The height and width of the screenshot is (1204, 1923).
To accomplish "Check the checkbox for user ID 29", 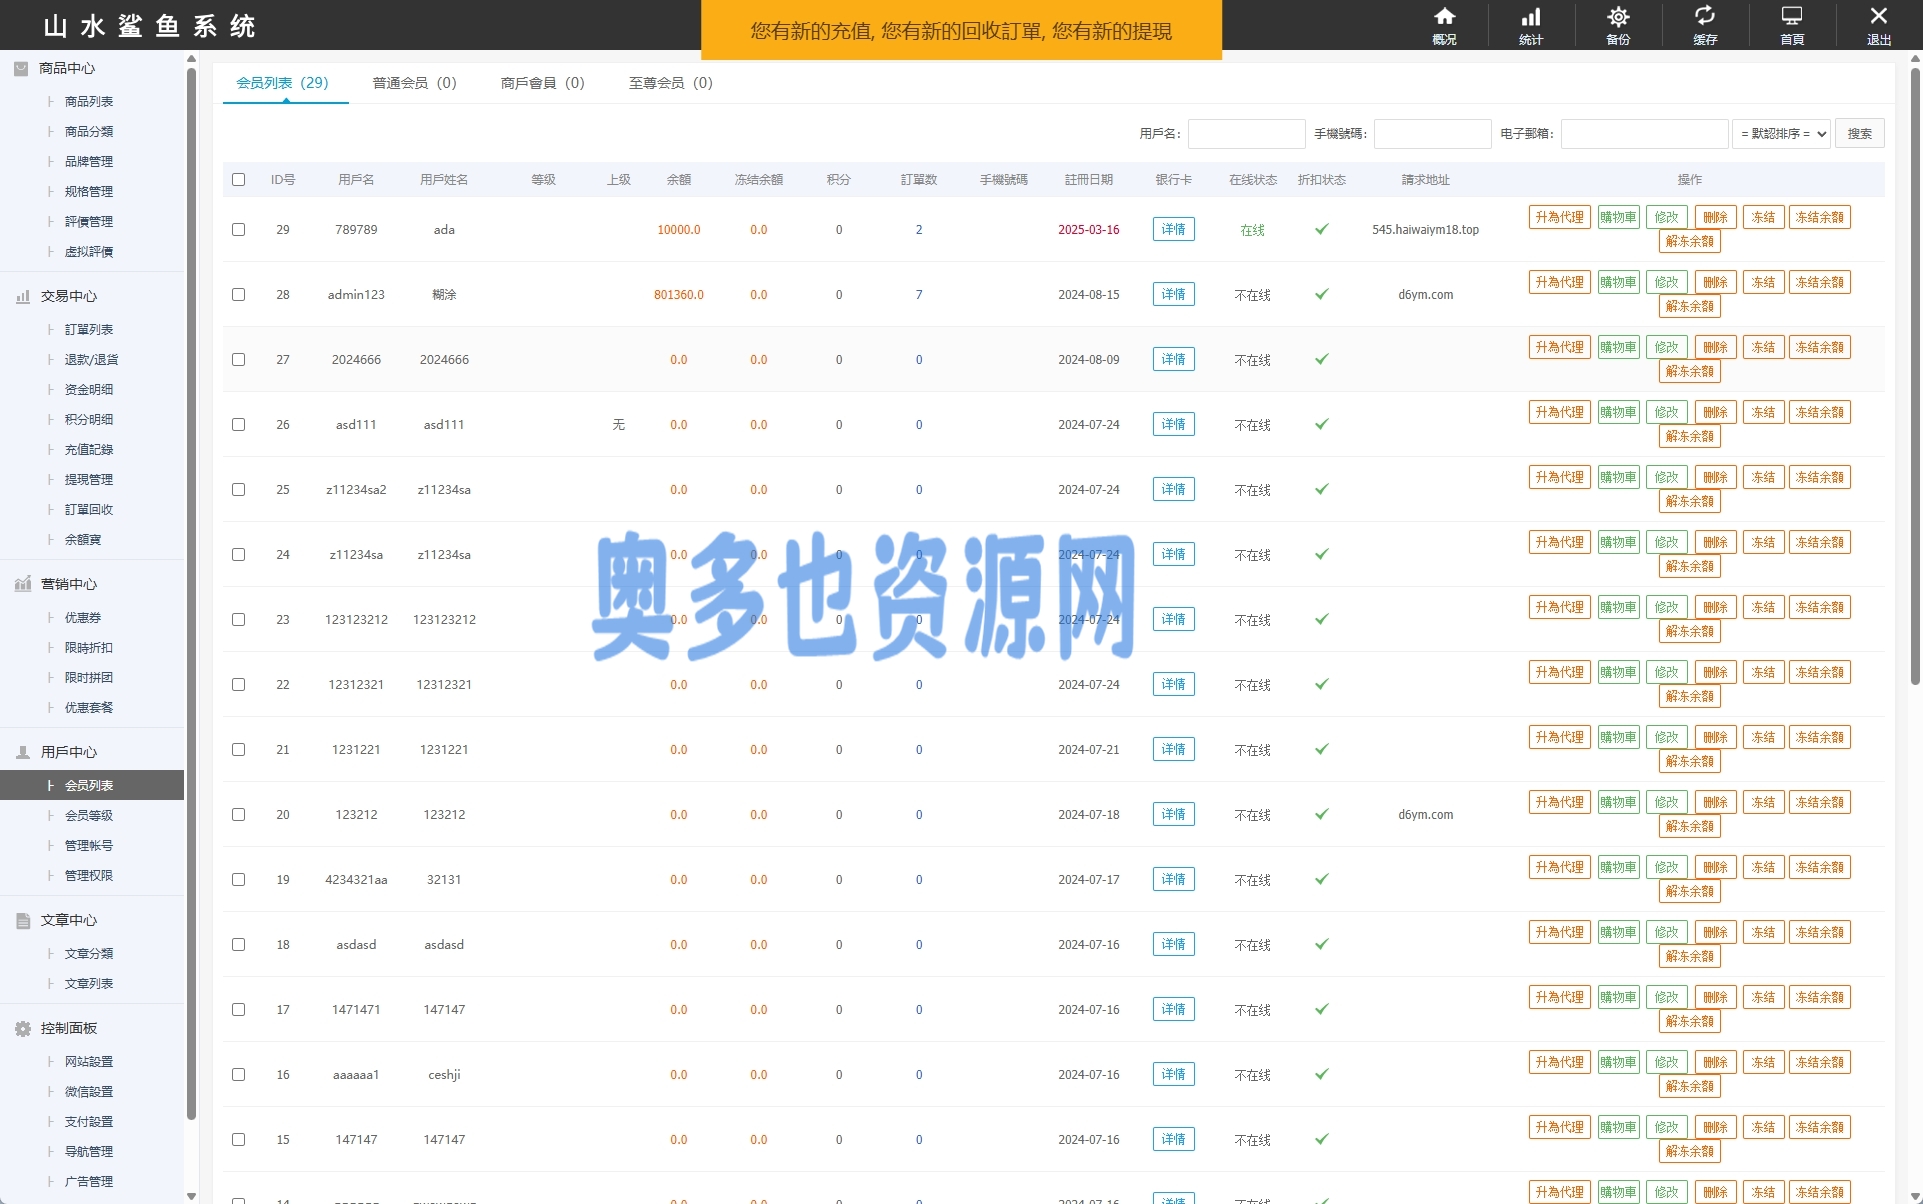I will (x=238, y=230).
